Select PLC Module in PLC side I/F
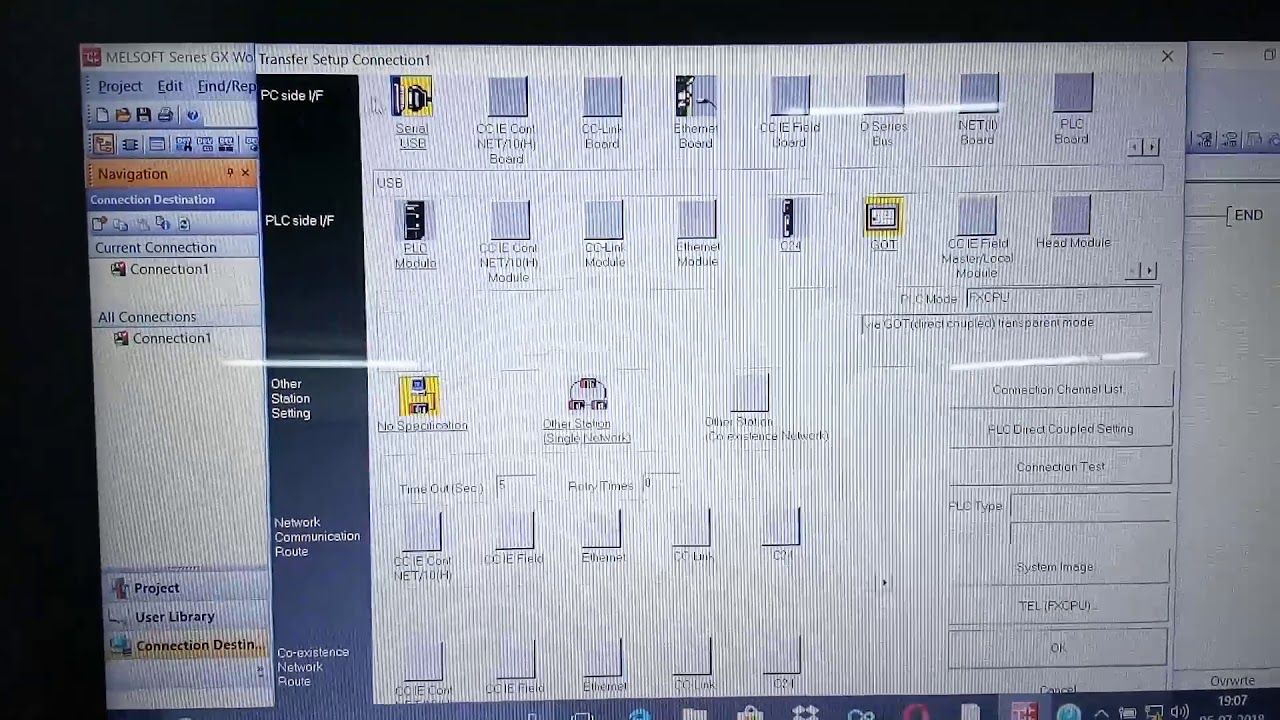Viewport: 1280px width, 720px height. [x=414, y=221]
